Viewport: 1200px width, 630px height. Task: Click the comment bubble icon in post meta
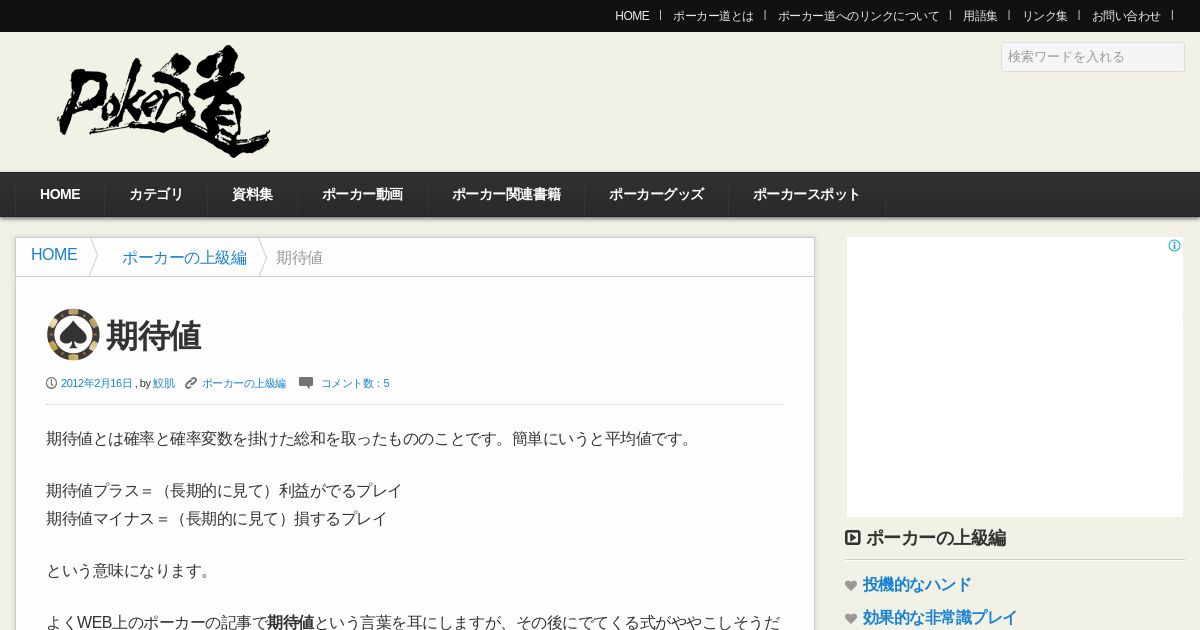306,383
